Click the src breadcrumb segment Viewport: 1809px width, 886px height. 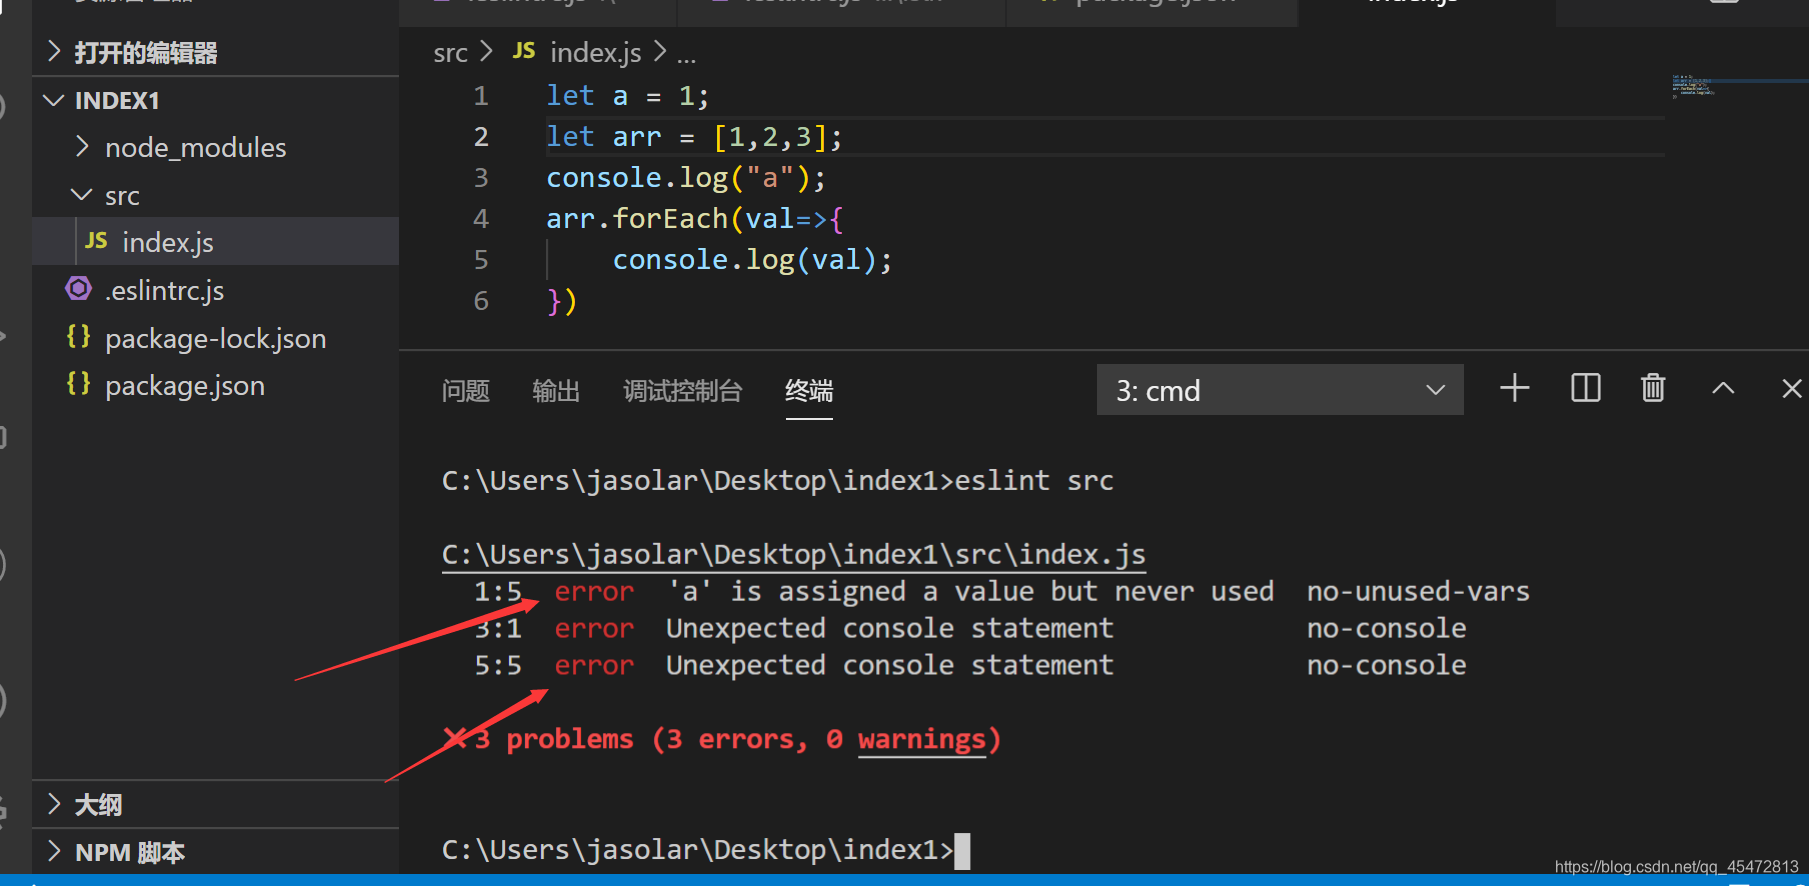(x=450, y=53)
